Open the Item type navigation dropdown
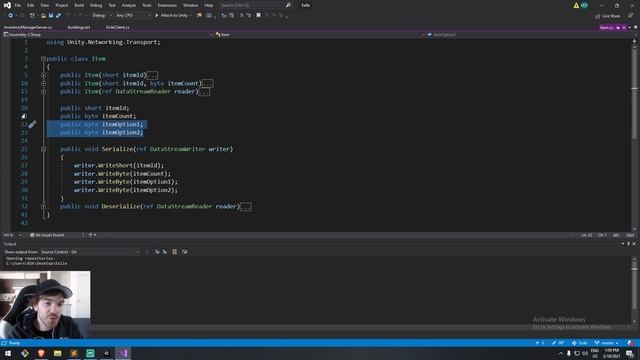Image resolution: width=640 pixels, height=360 pixels. 320,35
